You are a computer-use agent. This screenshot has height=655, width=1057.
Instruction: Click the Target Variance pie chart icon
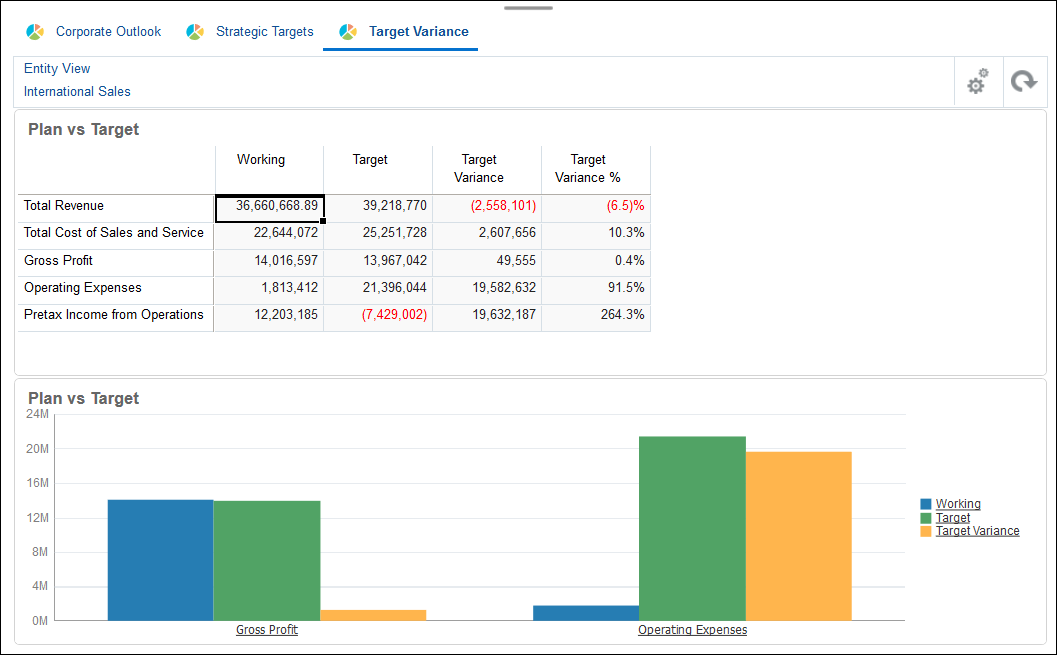coord(347,31)
